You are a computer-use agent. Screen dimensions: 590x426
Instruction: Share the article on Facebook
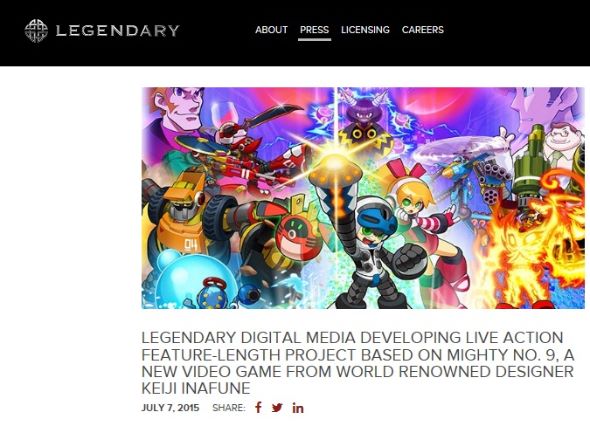(x=259, y=408)
